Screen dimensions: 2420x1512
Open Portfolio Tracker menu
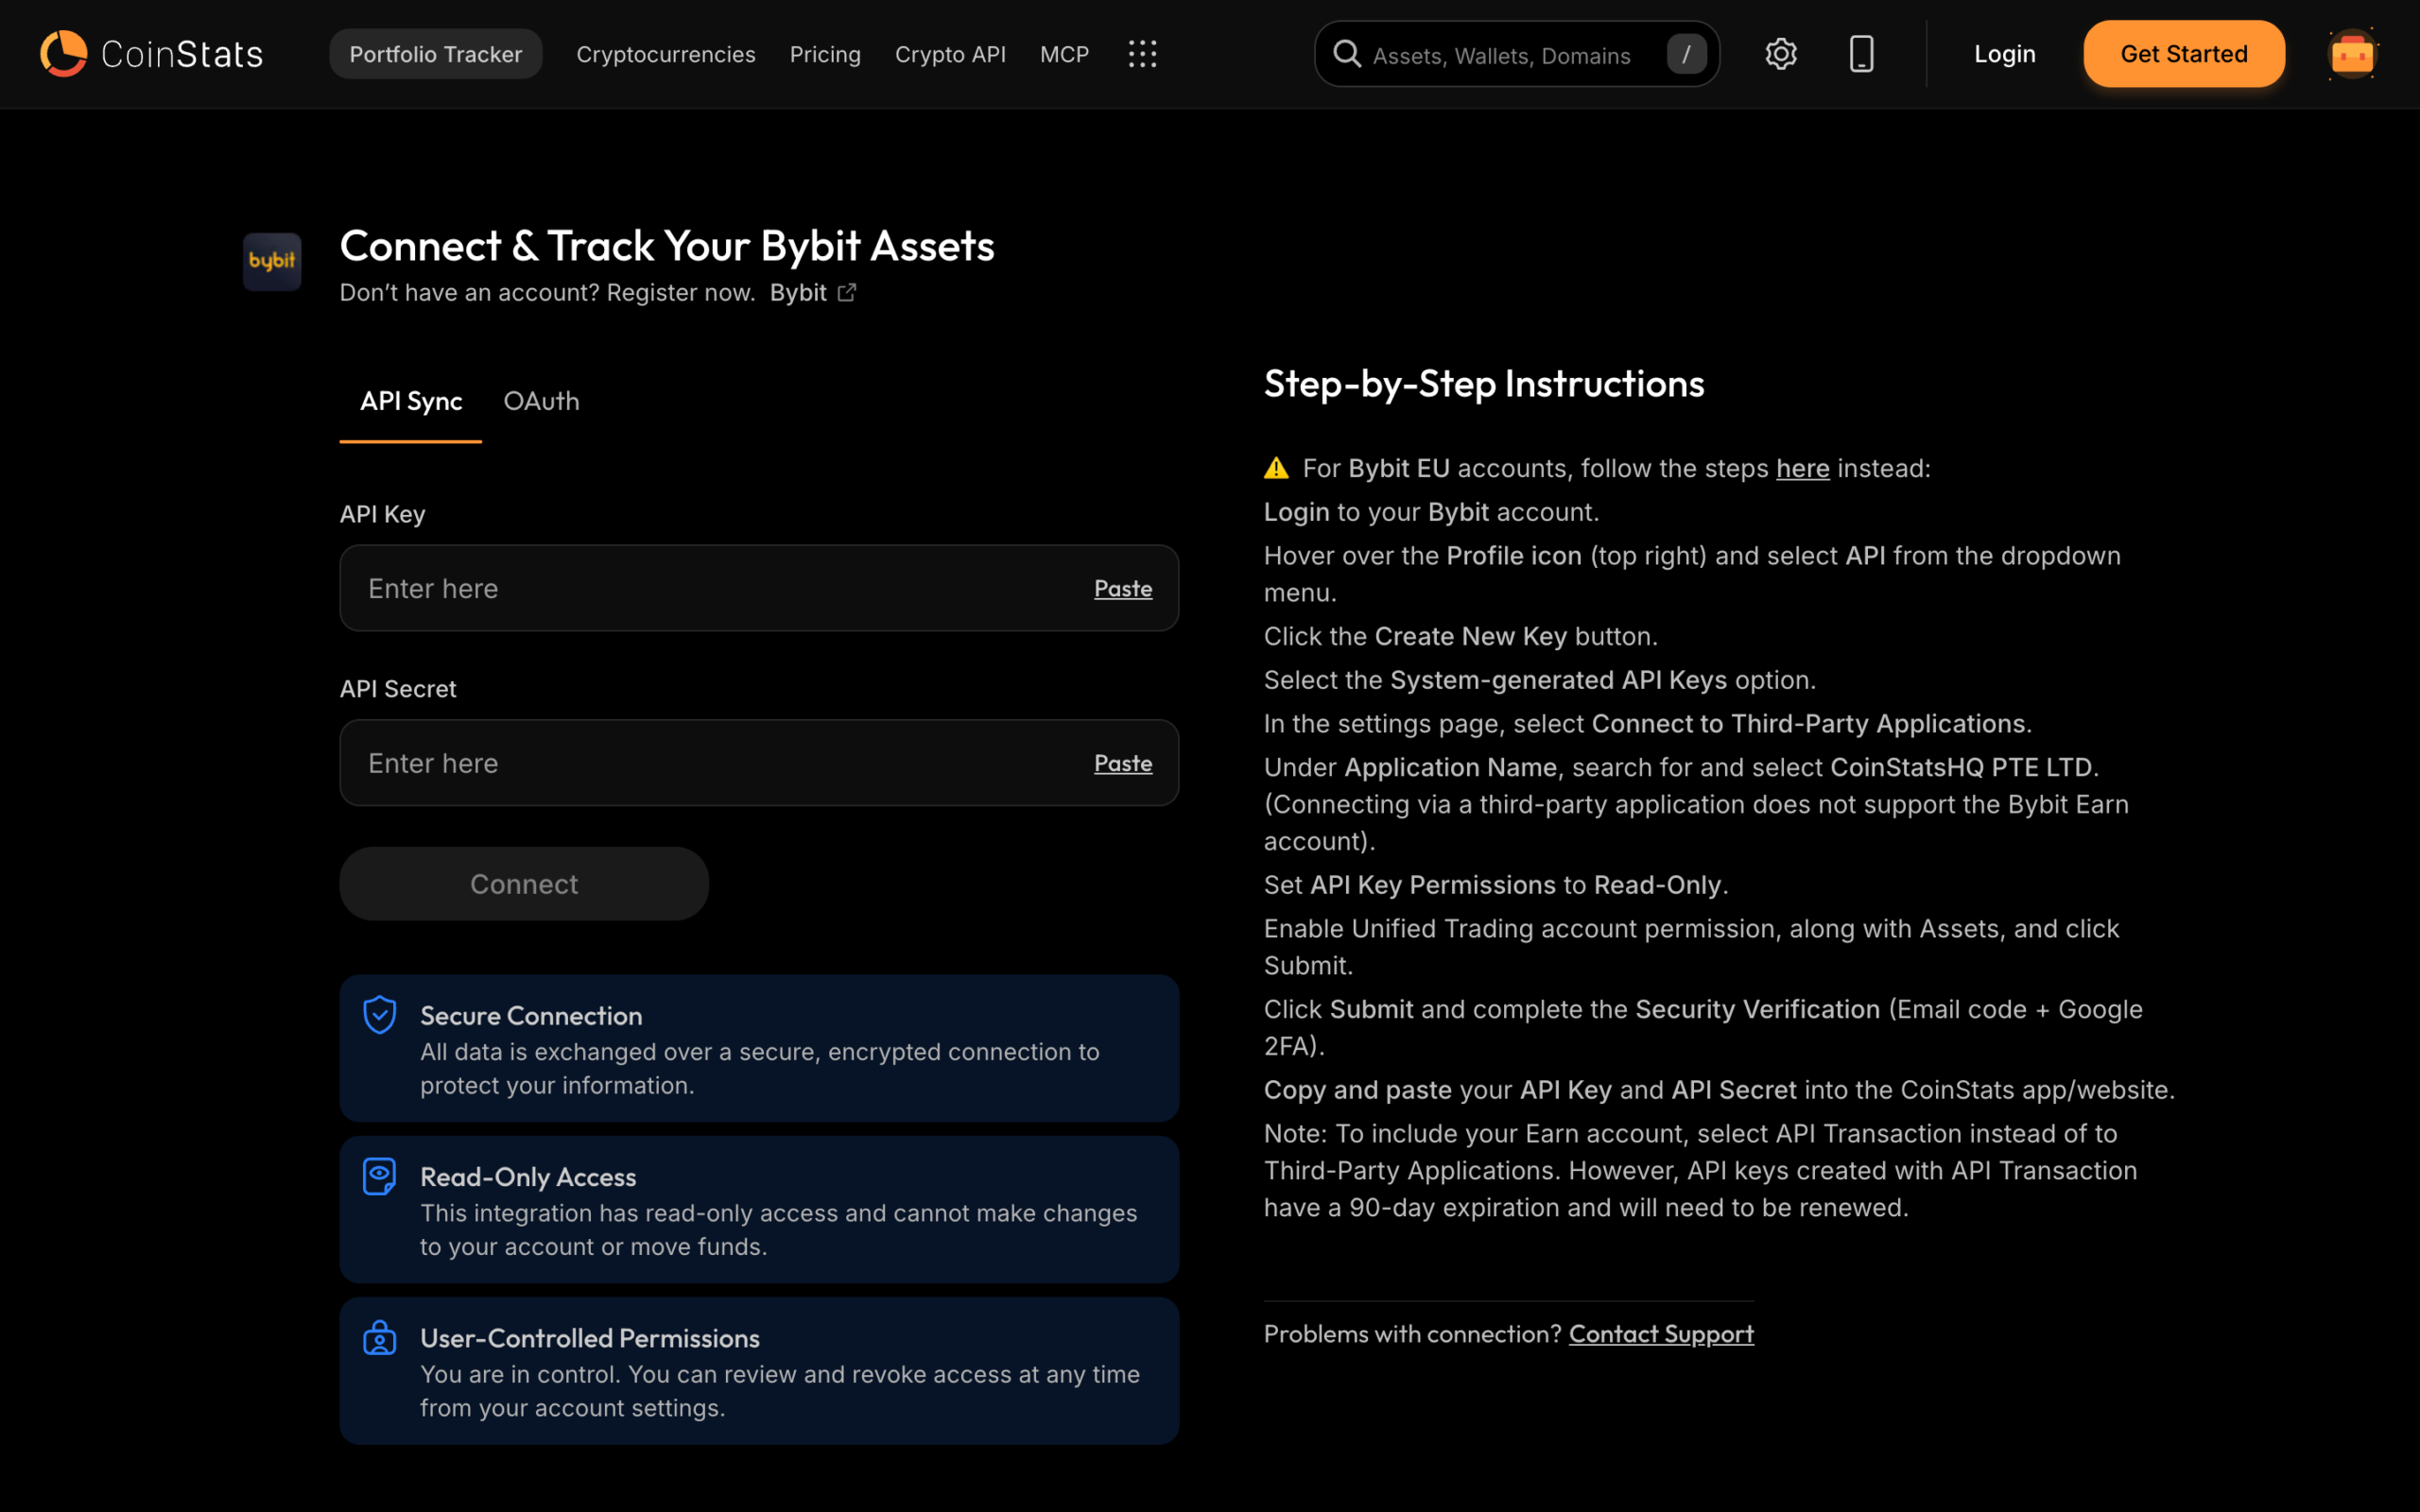tap(436, 54)
